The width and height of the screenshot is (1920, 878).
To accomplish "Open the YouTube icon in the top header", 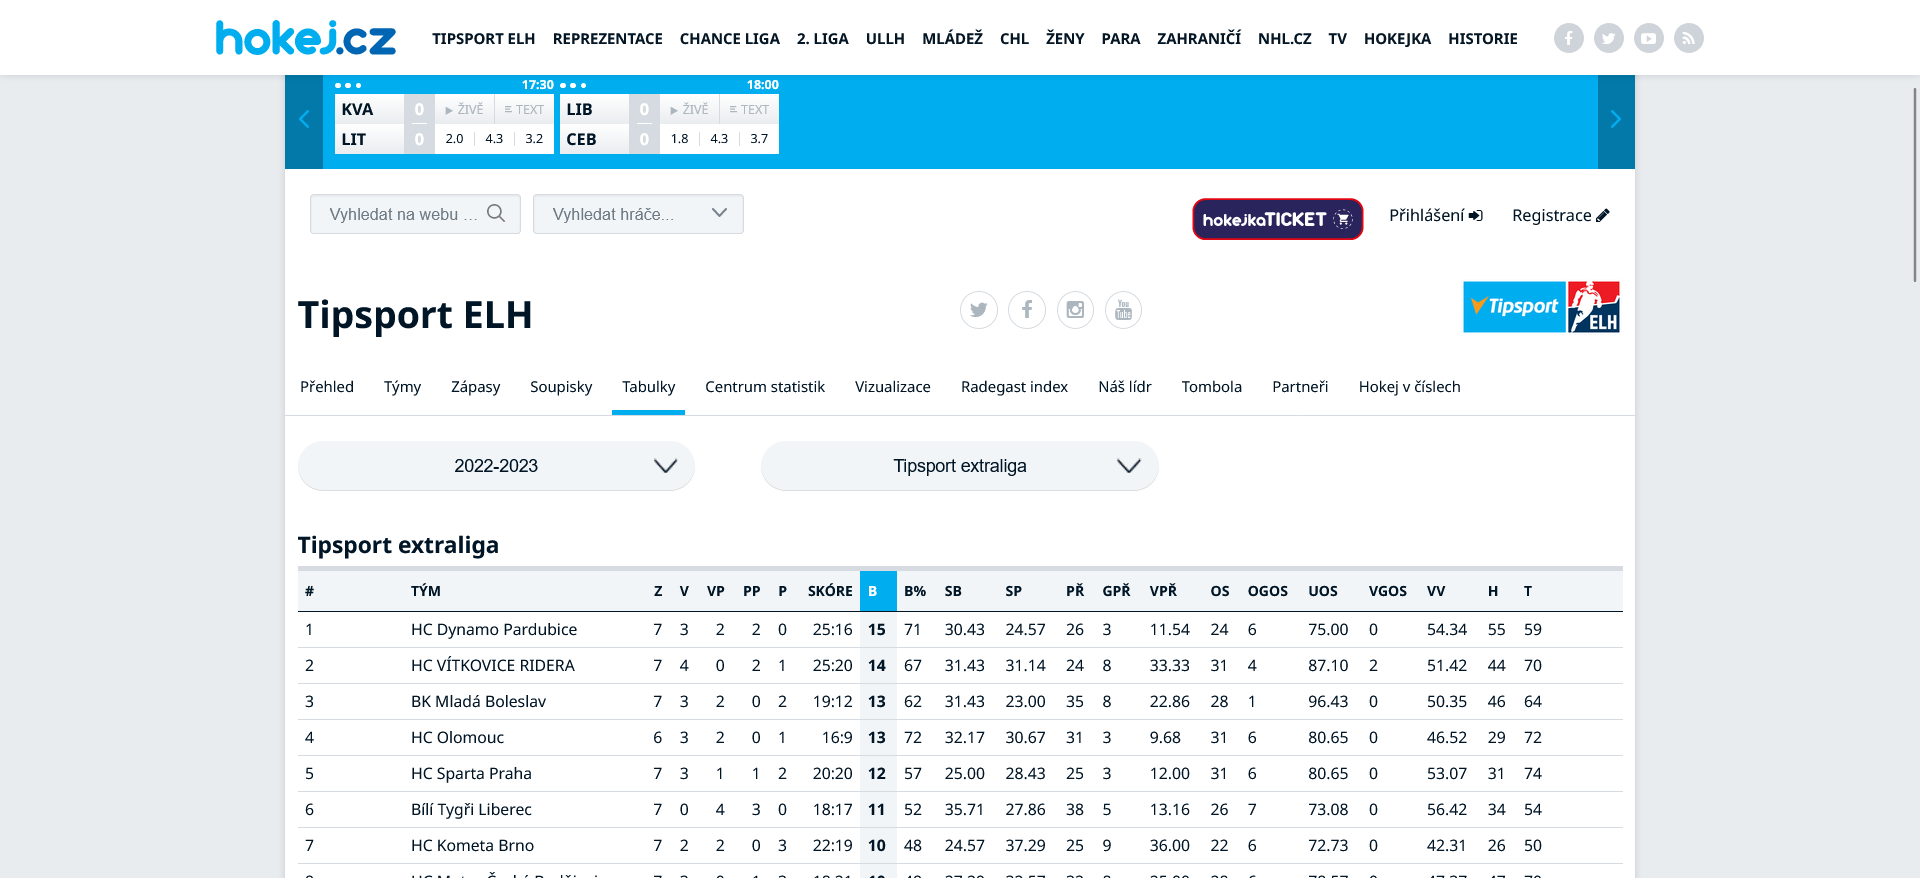I will tap(1648, 38).
